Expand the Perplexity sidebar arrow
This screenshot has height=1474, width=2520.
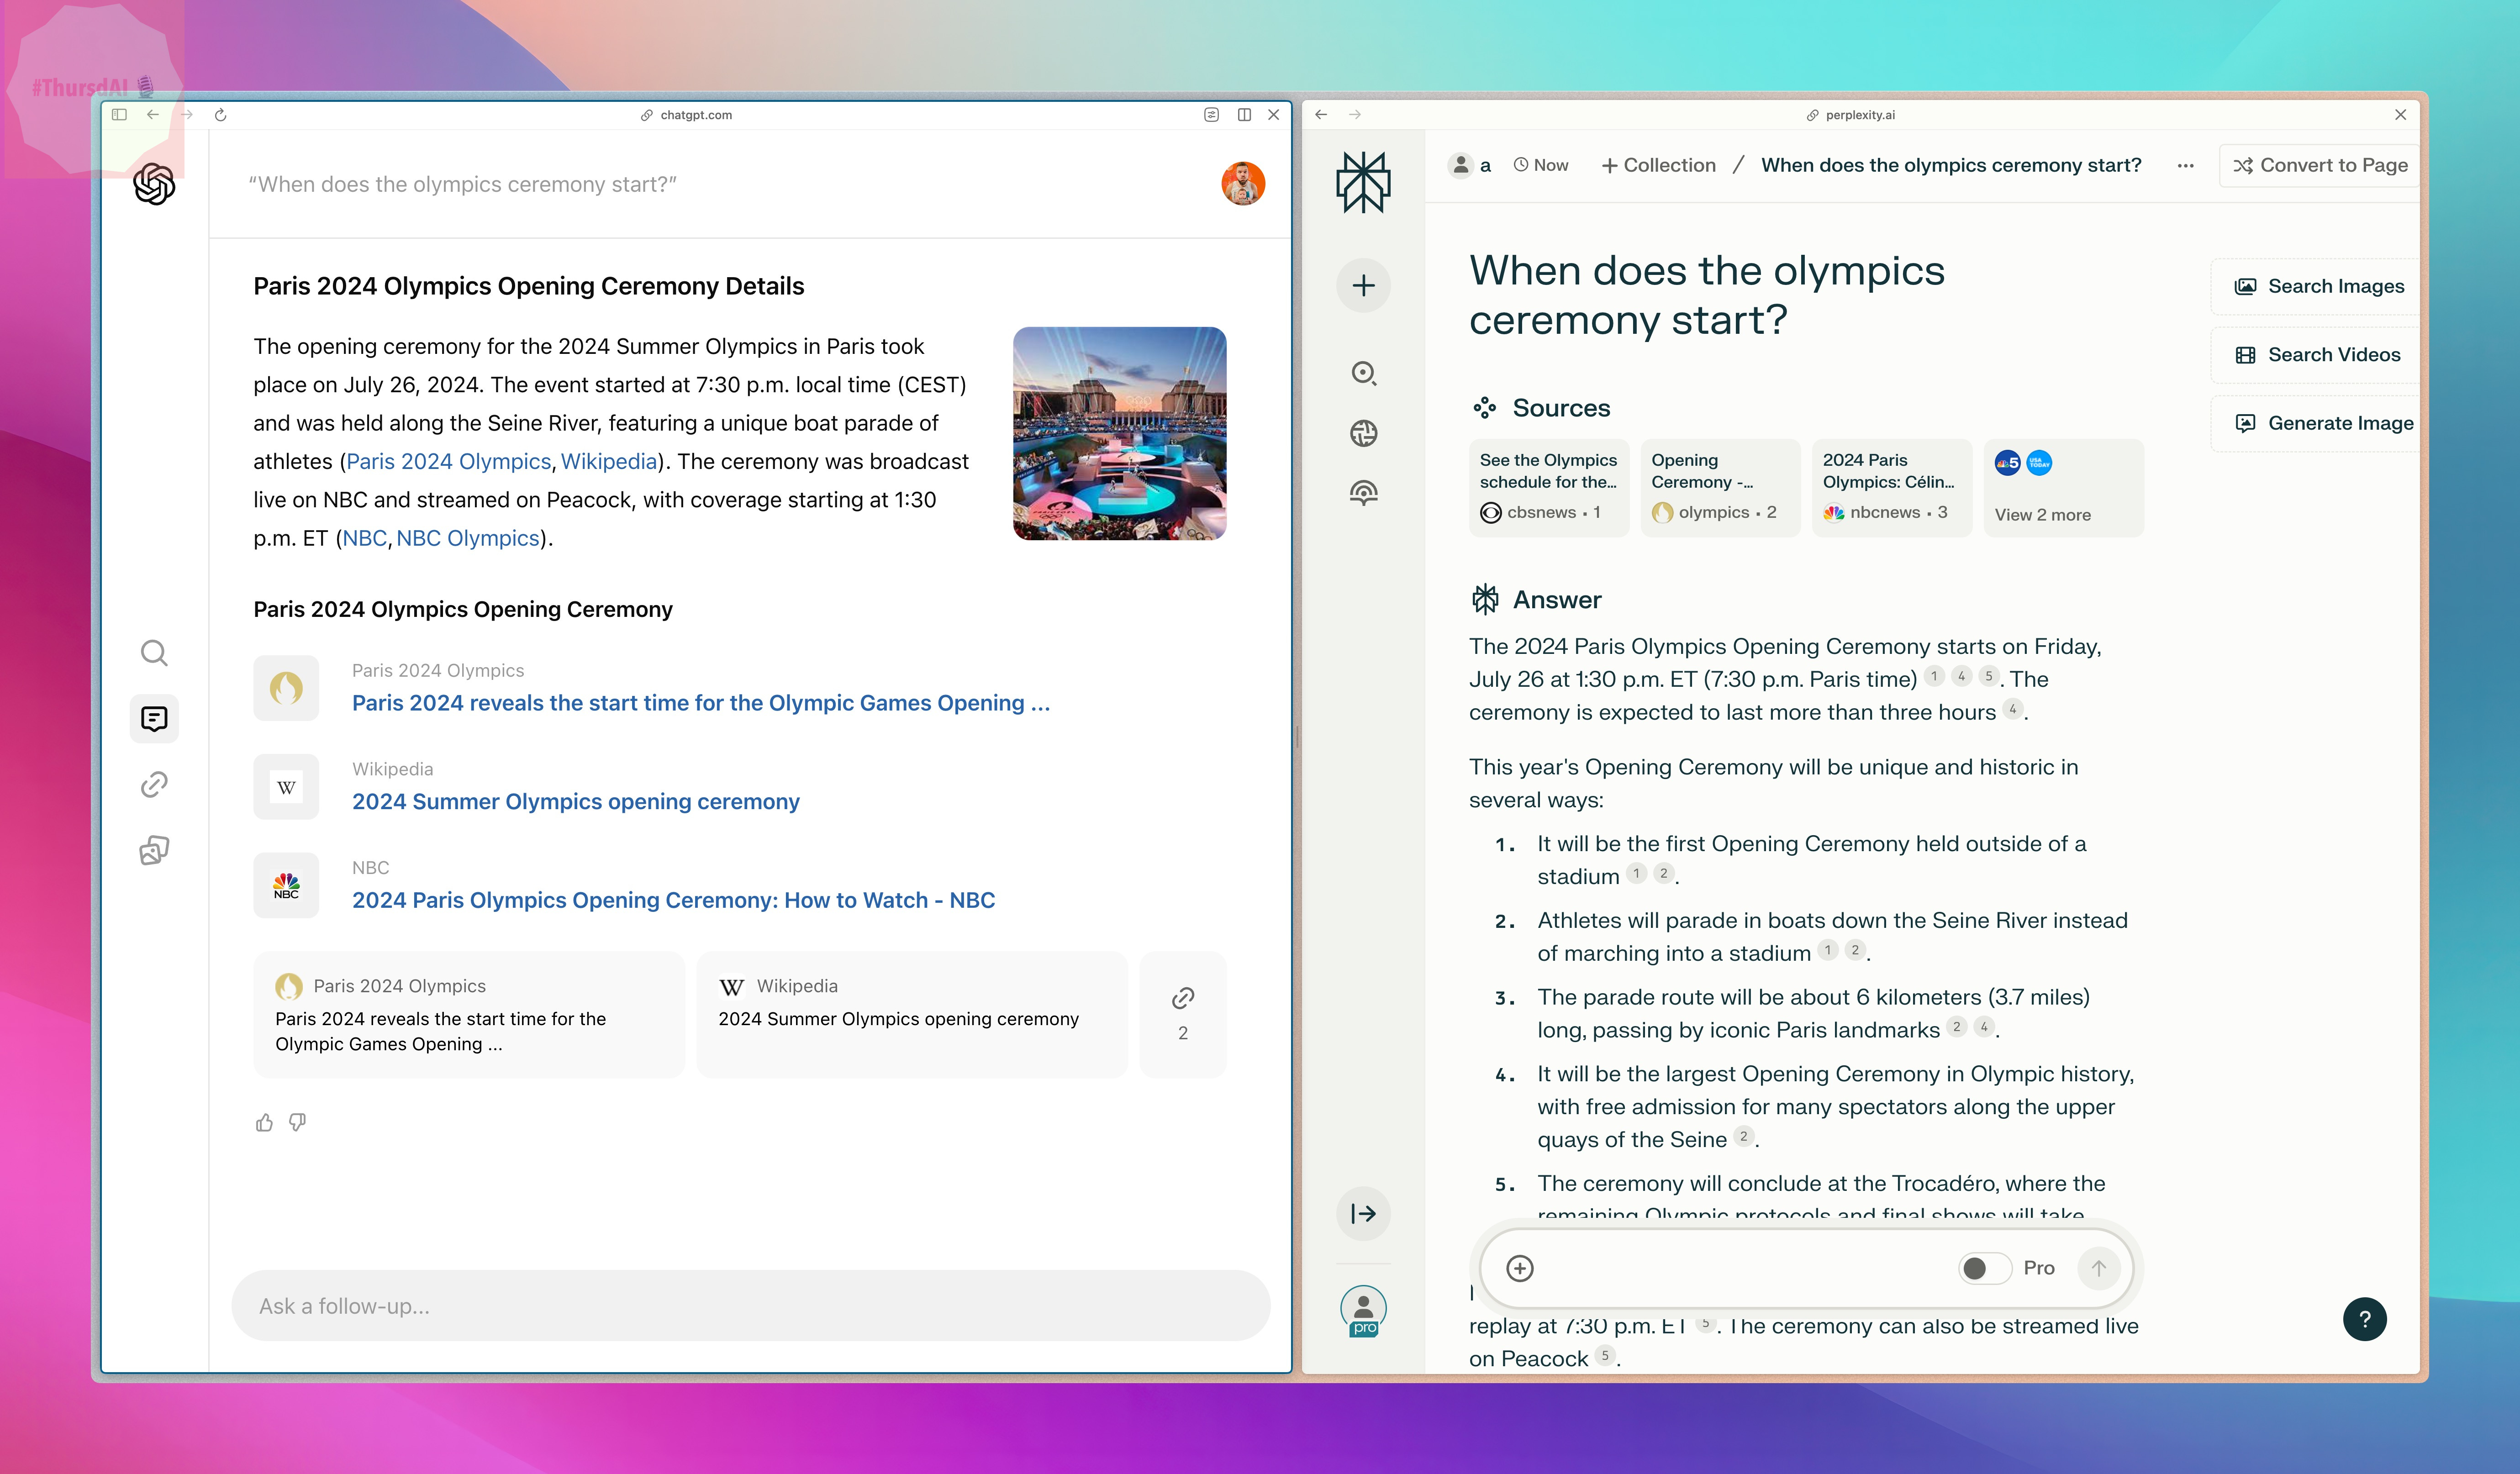[x=1363, y=1214]
